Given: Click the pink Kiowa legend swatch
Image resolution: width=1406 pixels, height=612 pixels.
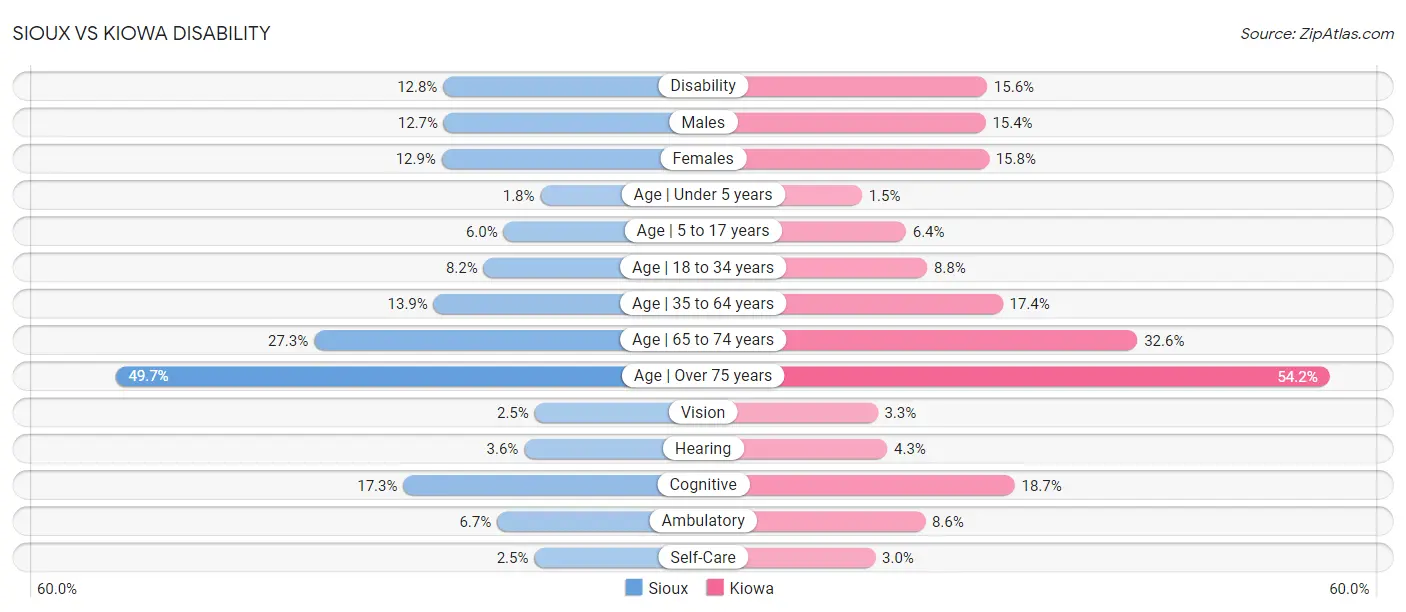Looking at the screenshot, I should click(714, 588).
